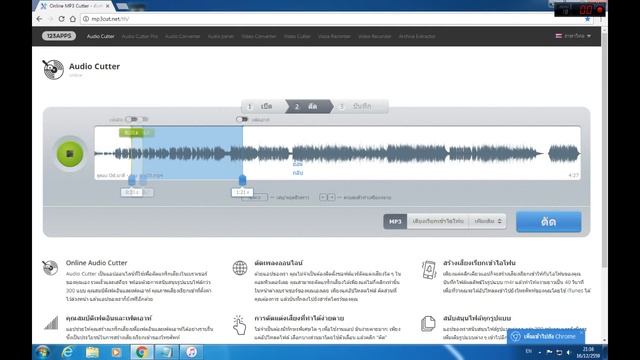Select the iPhone ringtone format button
This screenshot has width=640, height=360.
(438, 221)
